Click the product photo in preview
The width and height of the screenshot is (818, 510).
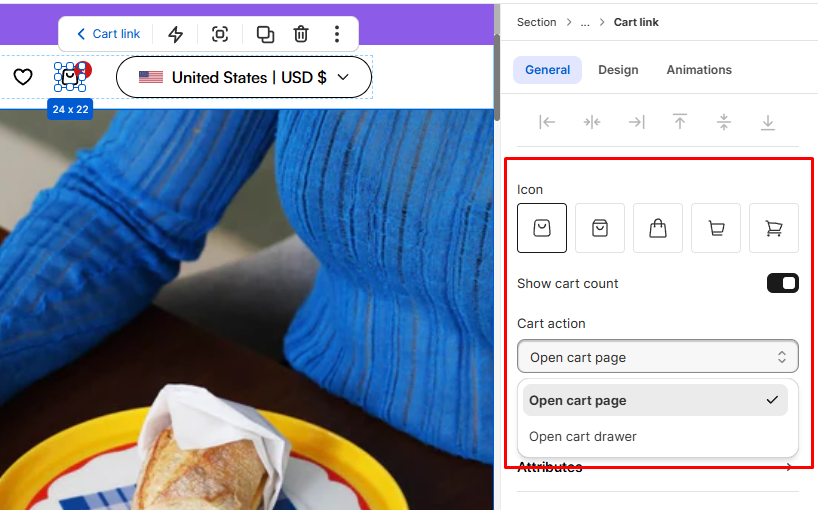247,310
